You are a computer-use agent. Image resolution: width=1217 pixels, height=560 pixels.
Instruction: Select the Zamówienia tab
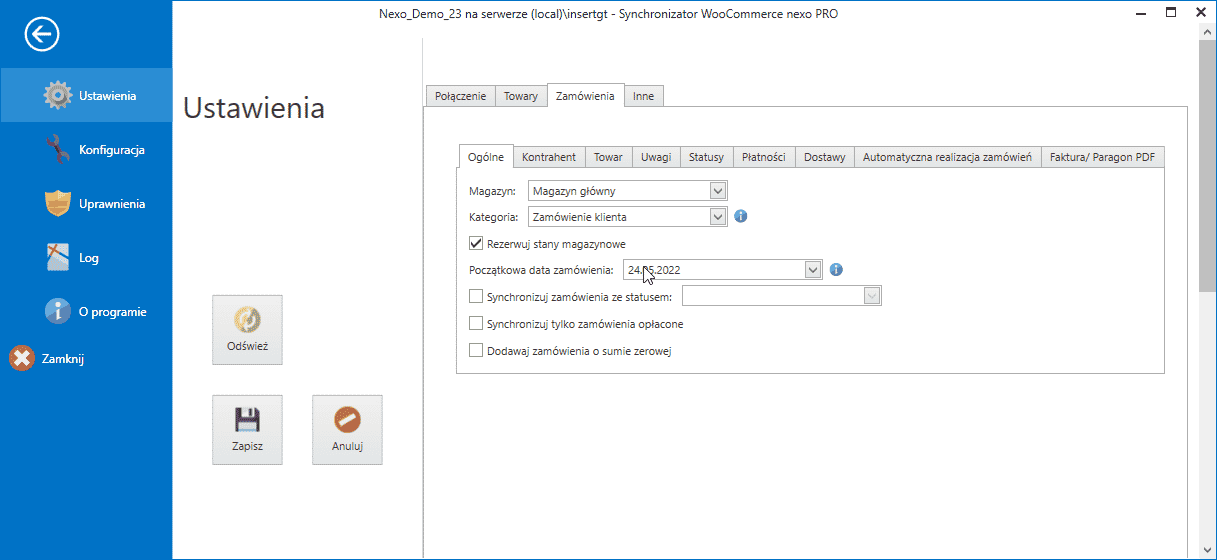(x=585, y=95)
